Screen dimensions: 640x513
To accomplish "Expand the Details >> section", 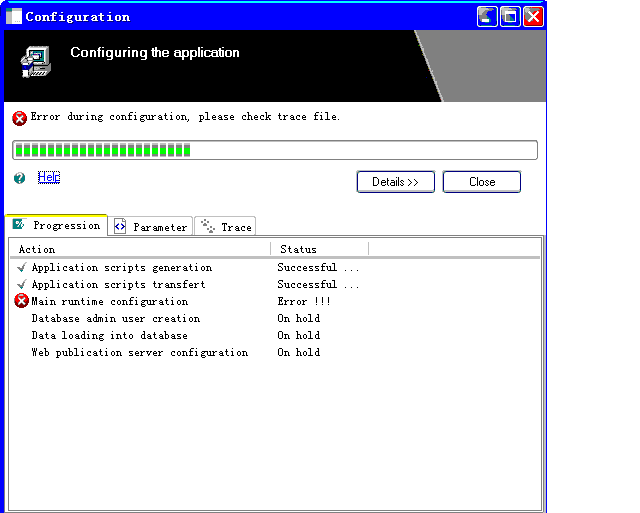I will click(395, 182).
